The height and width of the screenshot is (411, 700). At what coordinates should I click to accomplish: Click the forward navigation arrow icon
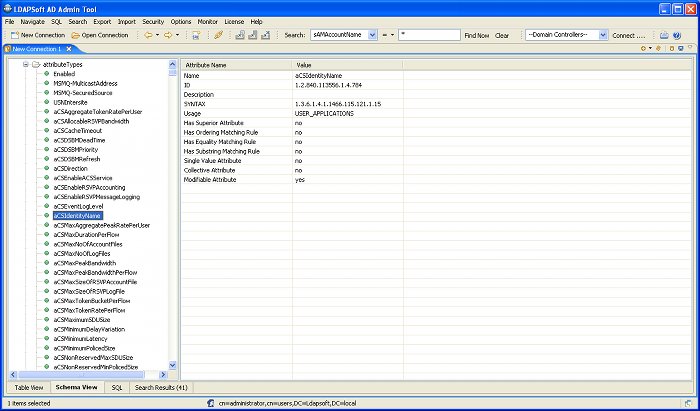168,35
